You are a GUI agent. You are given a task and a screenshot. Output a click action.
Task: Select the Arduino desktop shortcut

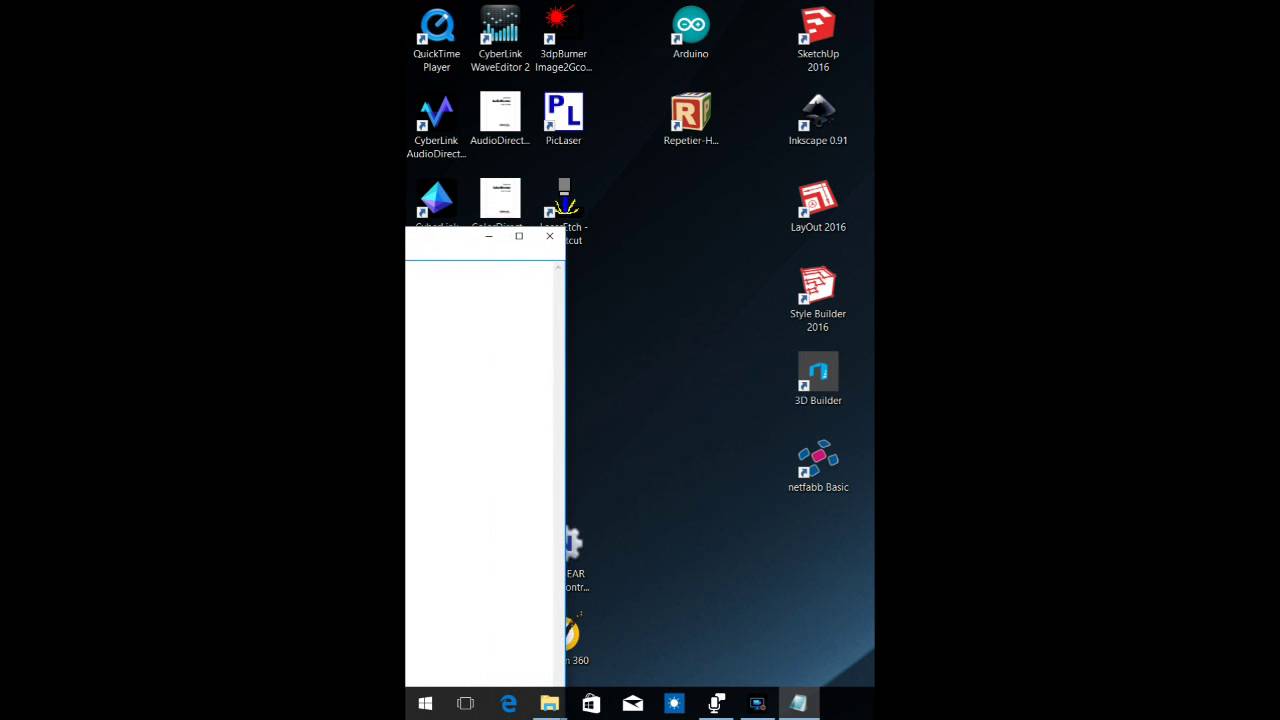pos(691,33)
